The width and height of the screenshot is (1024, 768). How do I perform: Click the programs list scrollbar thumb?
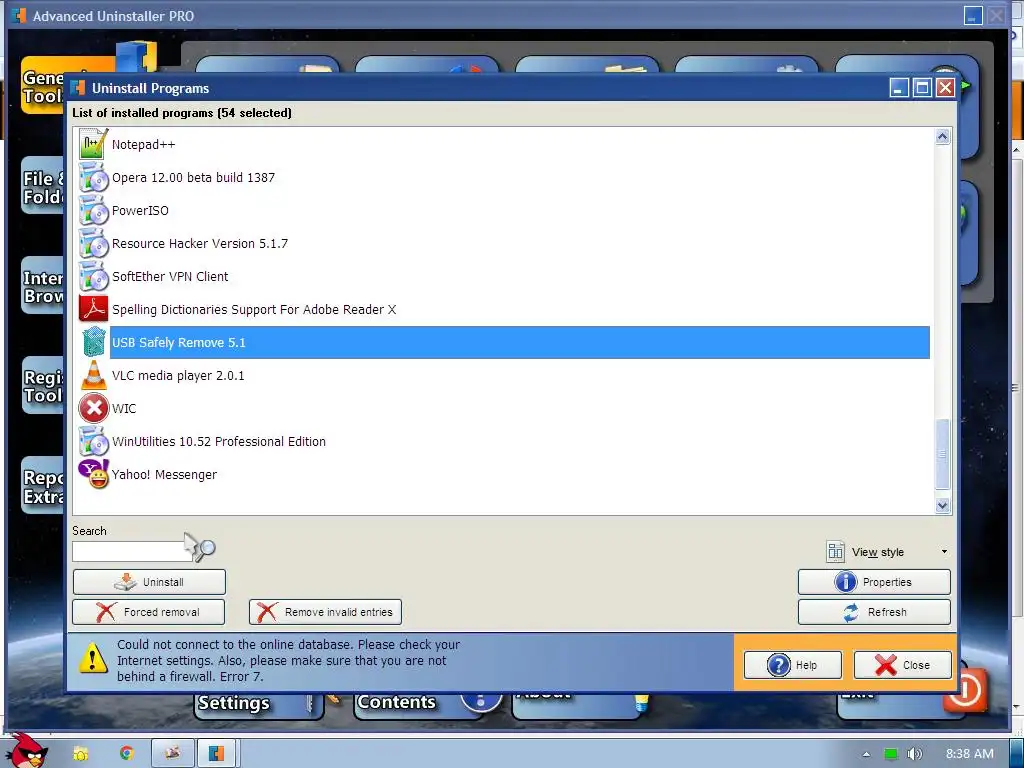point(942,454)
